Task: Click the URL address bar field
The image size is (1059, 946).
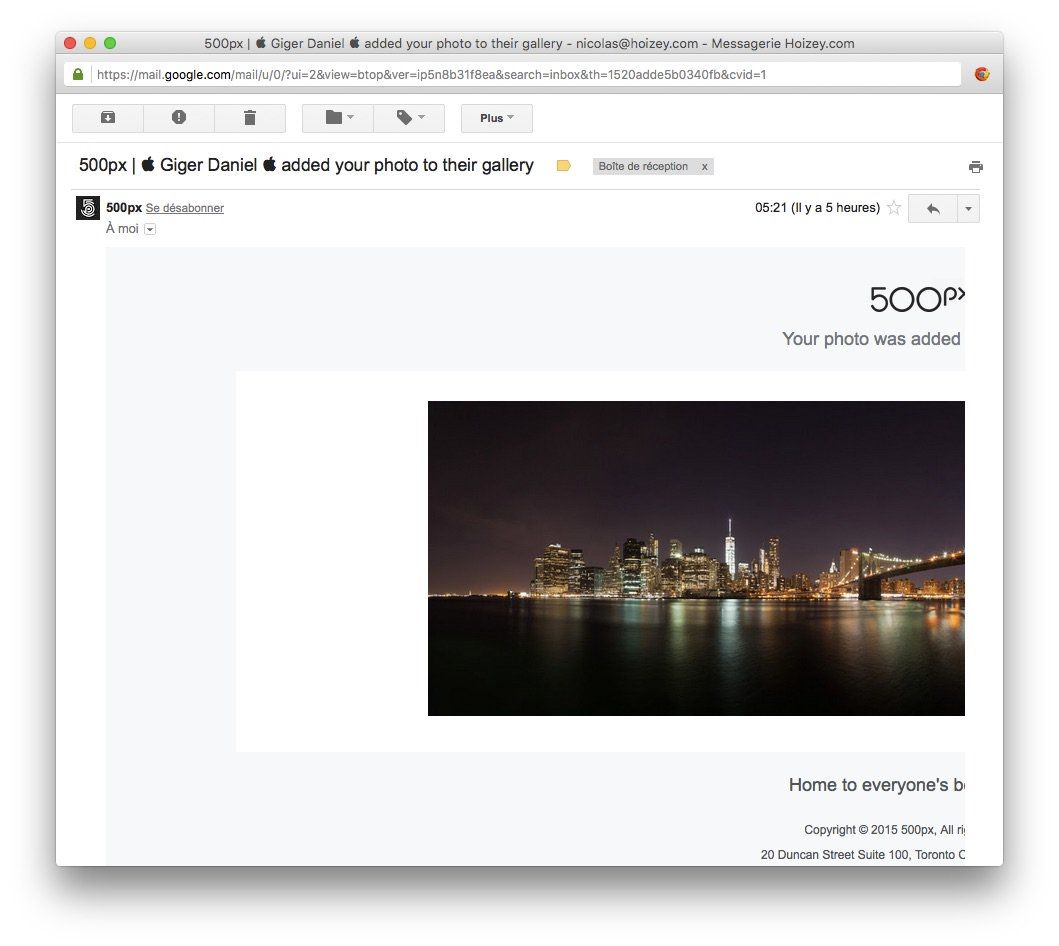Action: click(x=520, y=74)
